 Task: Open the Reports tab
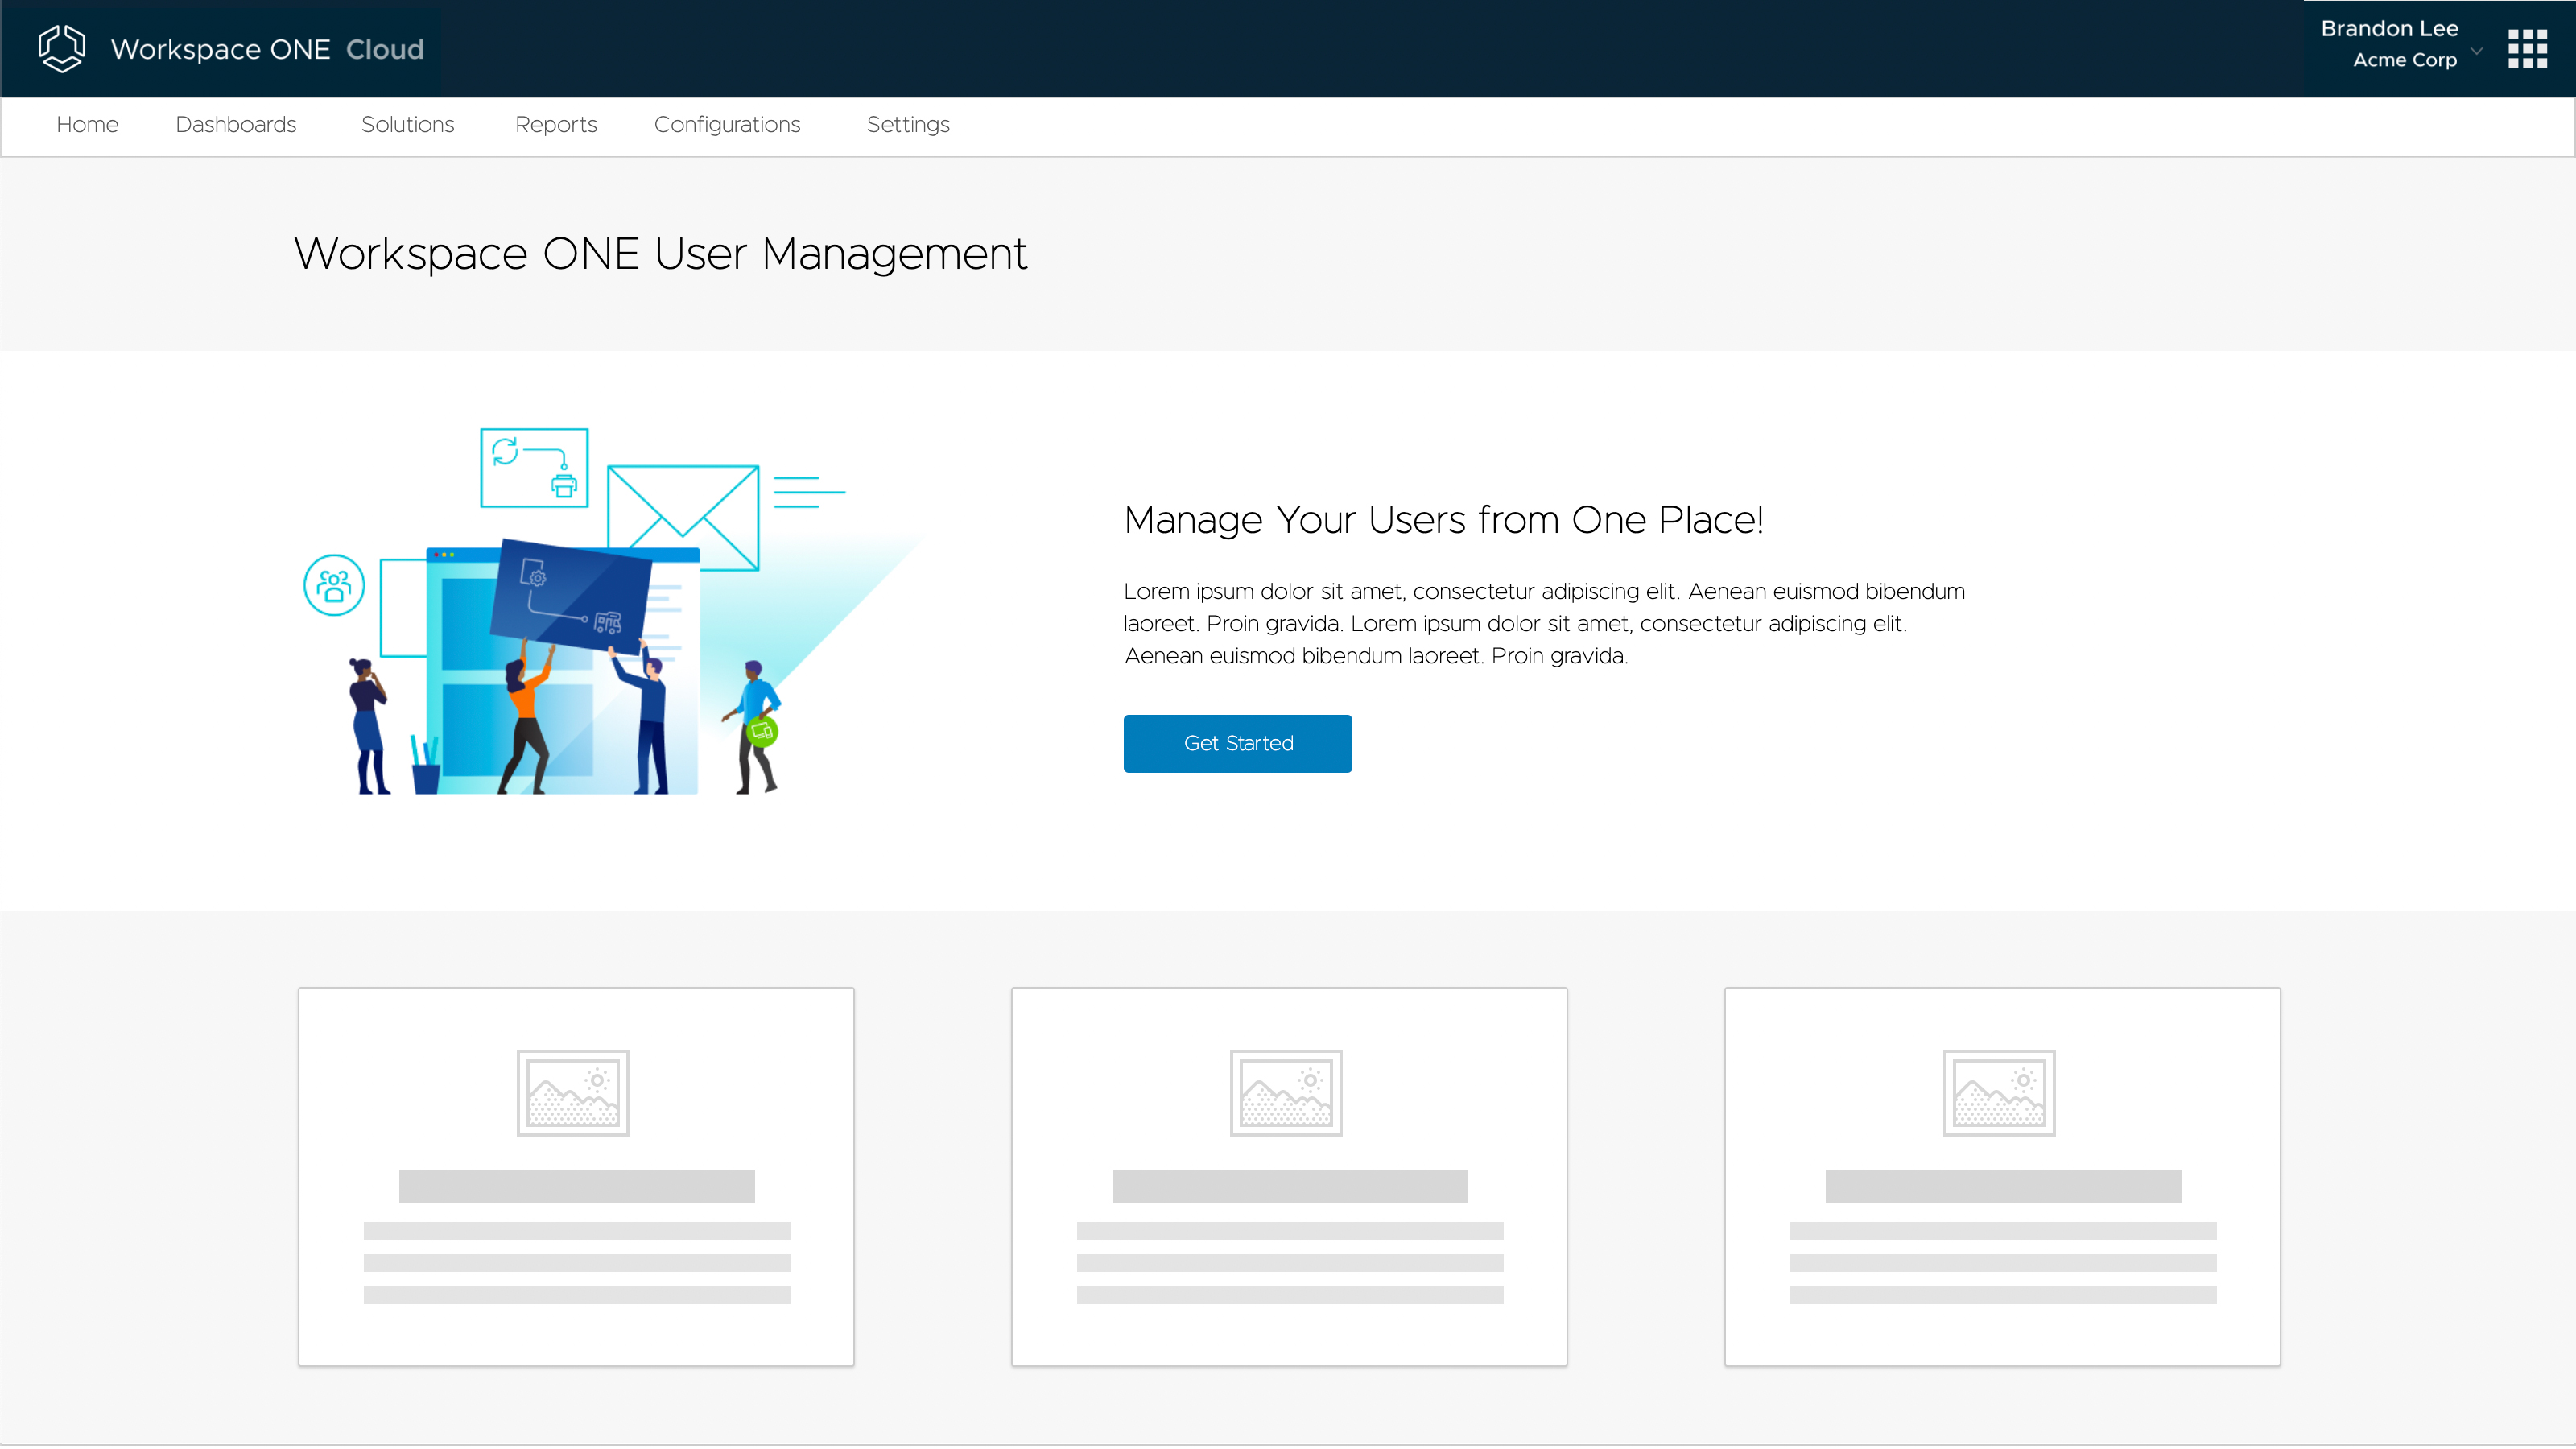[x=555, y=125]
